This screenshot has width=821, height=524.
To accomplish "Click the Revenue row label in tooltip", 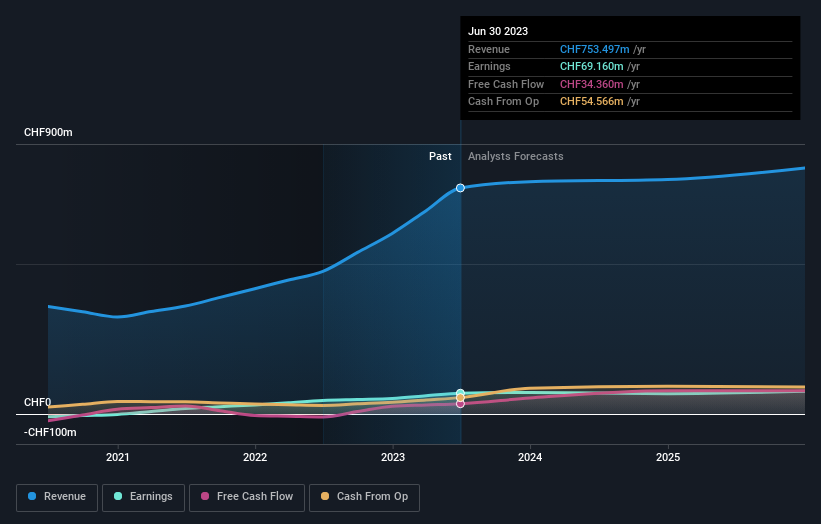I will click(x=489, y=49).
